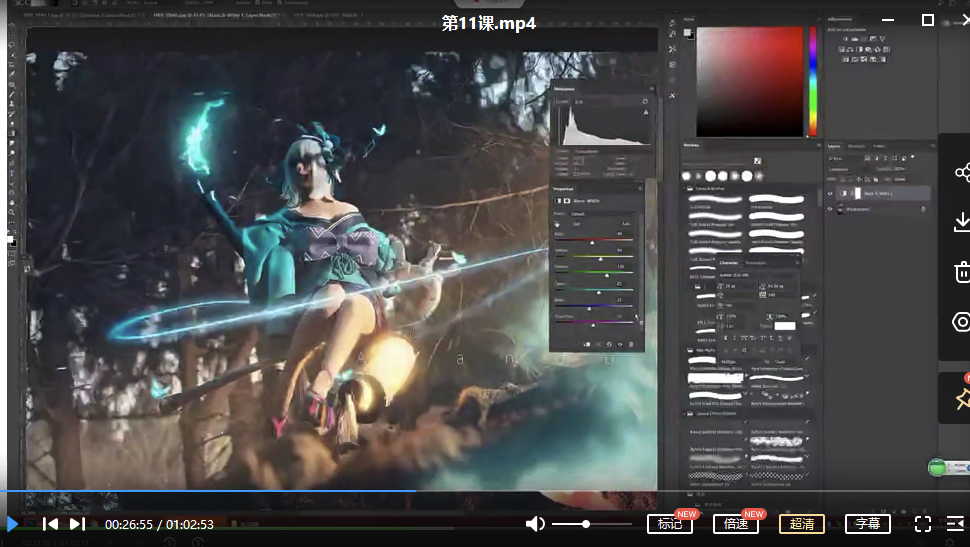The height and width of the screenshot is (547, 970).
Task: Click the camera screenshot icon in side panel
Action: (962, 322)
